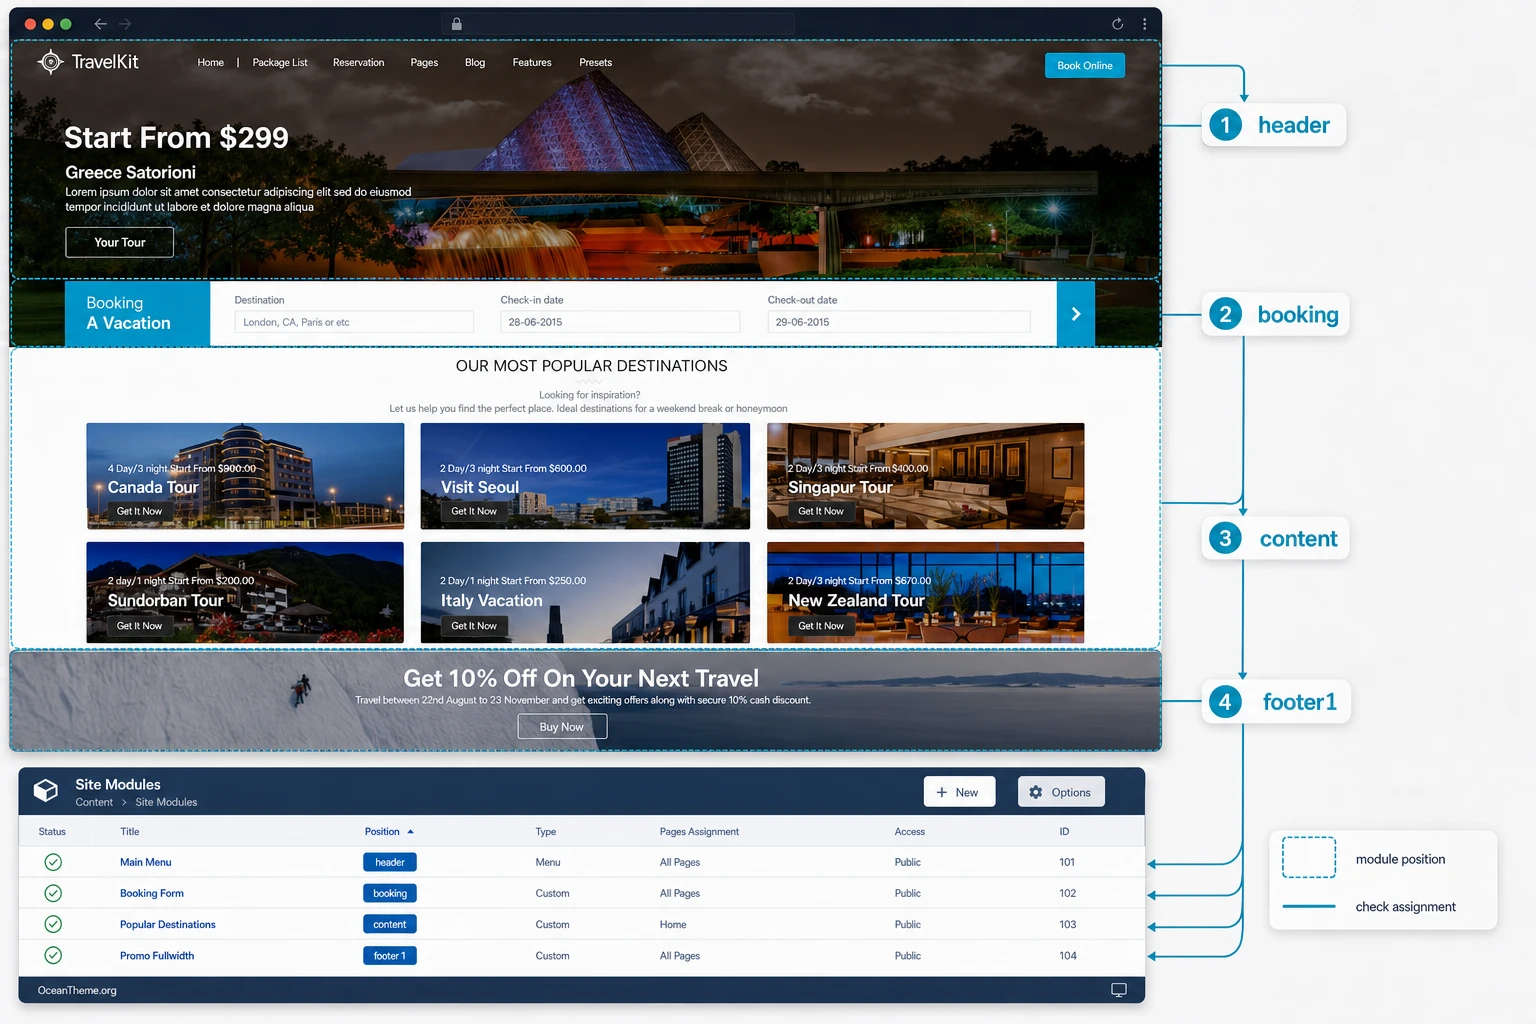This screenshot has height=1024, width=1536.
Task: Click the plus icon in New button
Action: click(941, 792)
